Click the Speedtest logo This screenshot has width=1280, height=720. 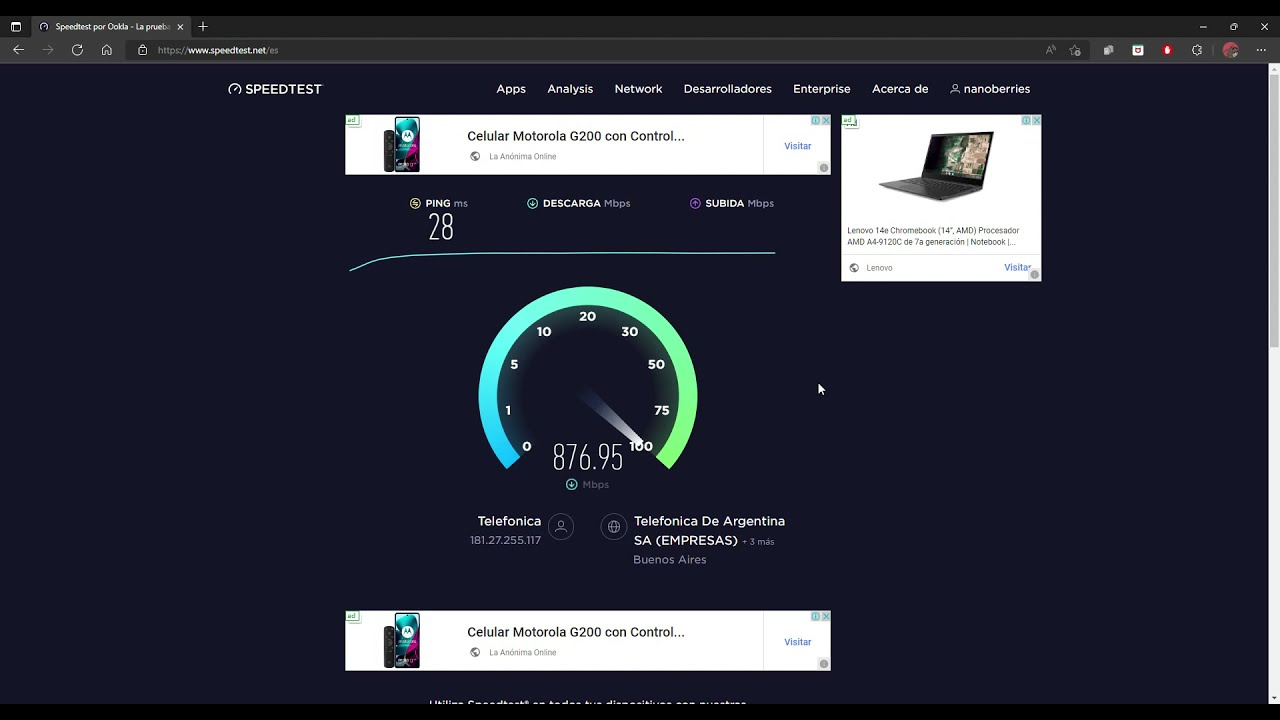coord(275,89)
